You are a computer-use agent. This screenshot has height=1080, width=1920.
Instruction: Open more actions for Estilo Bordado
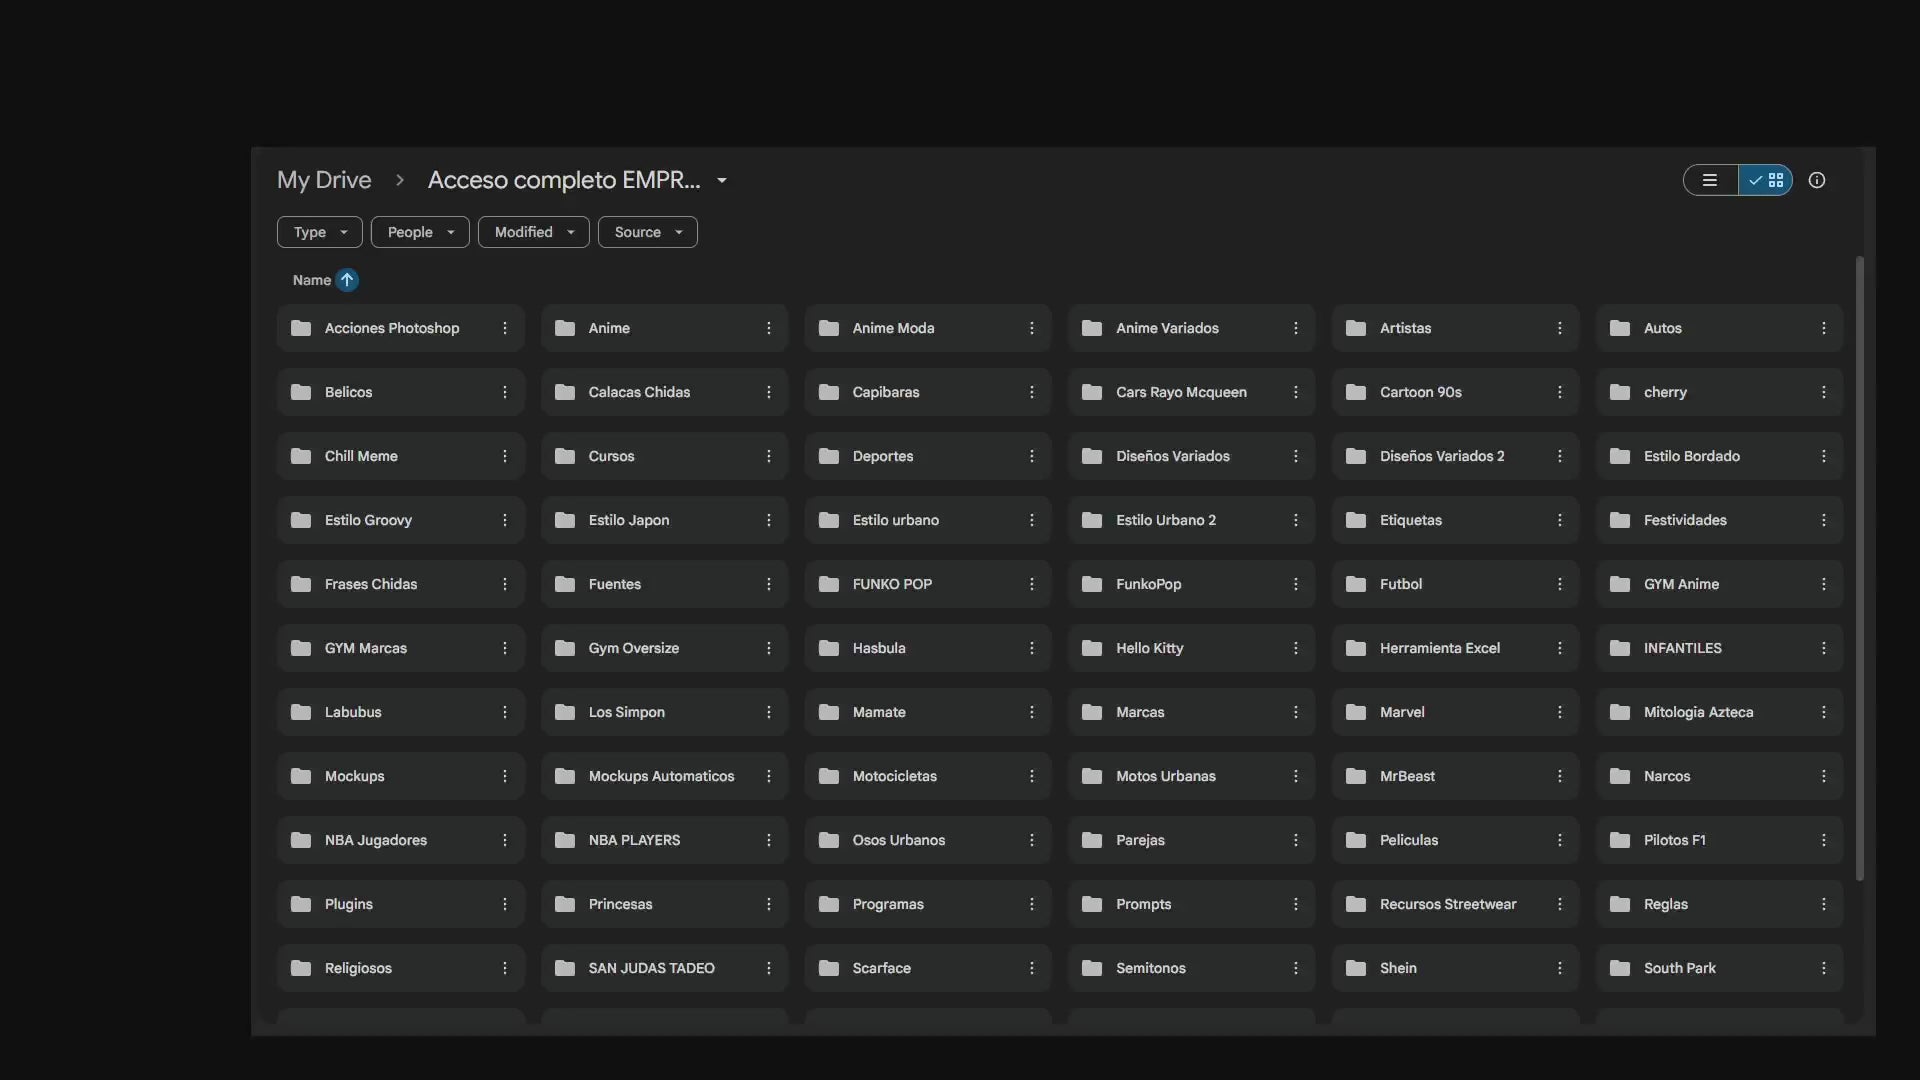(1824, 456)
